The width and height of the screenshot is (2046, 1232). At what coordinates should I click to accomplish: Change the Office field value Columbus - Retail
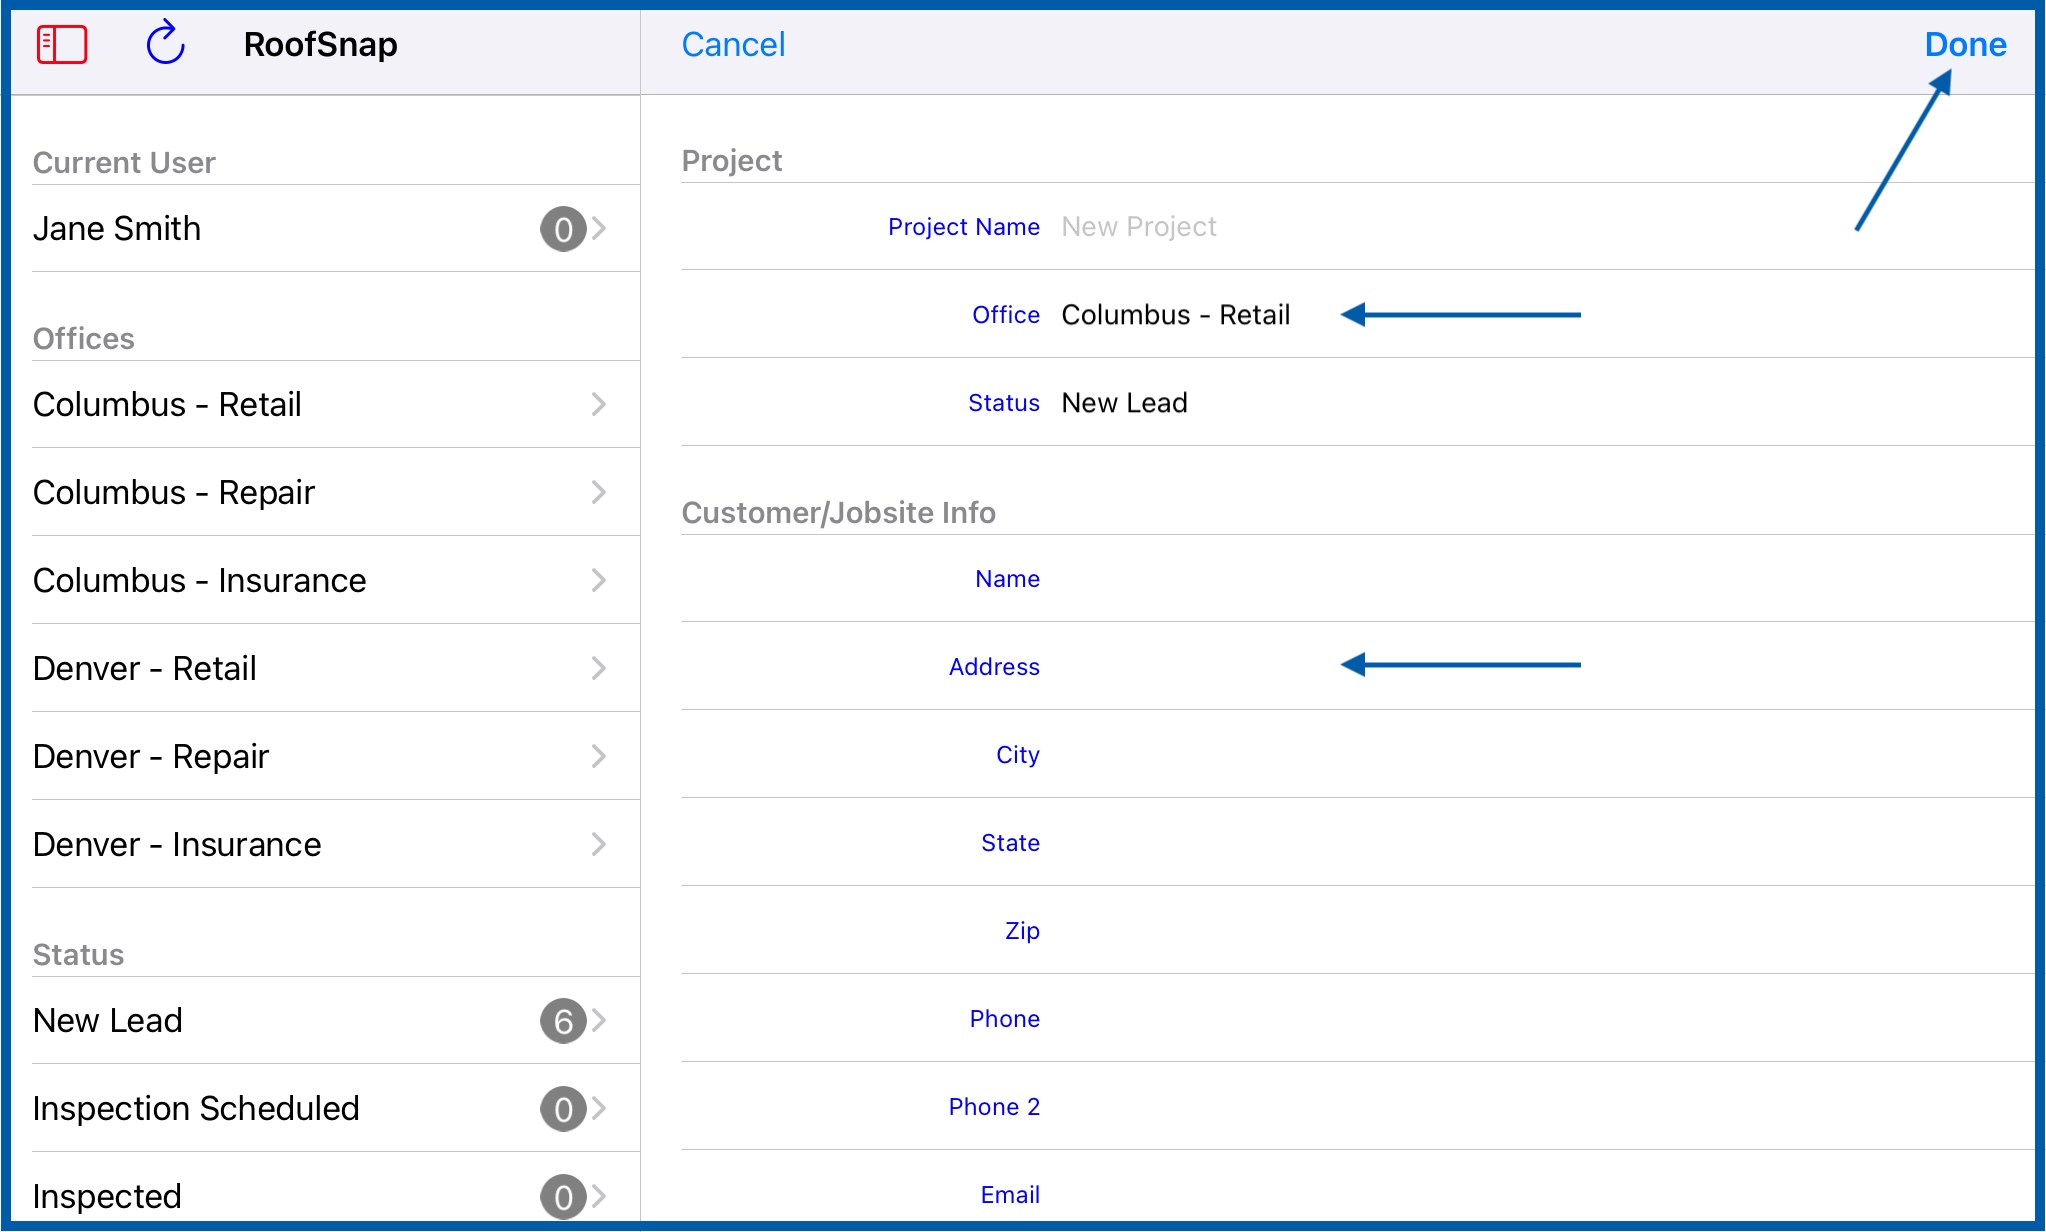point(1175,315)
